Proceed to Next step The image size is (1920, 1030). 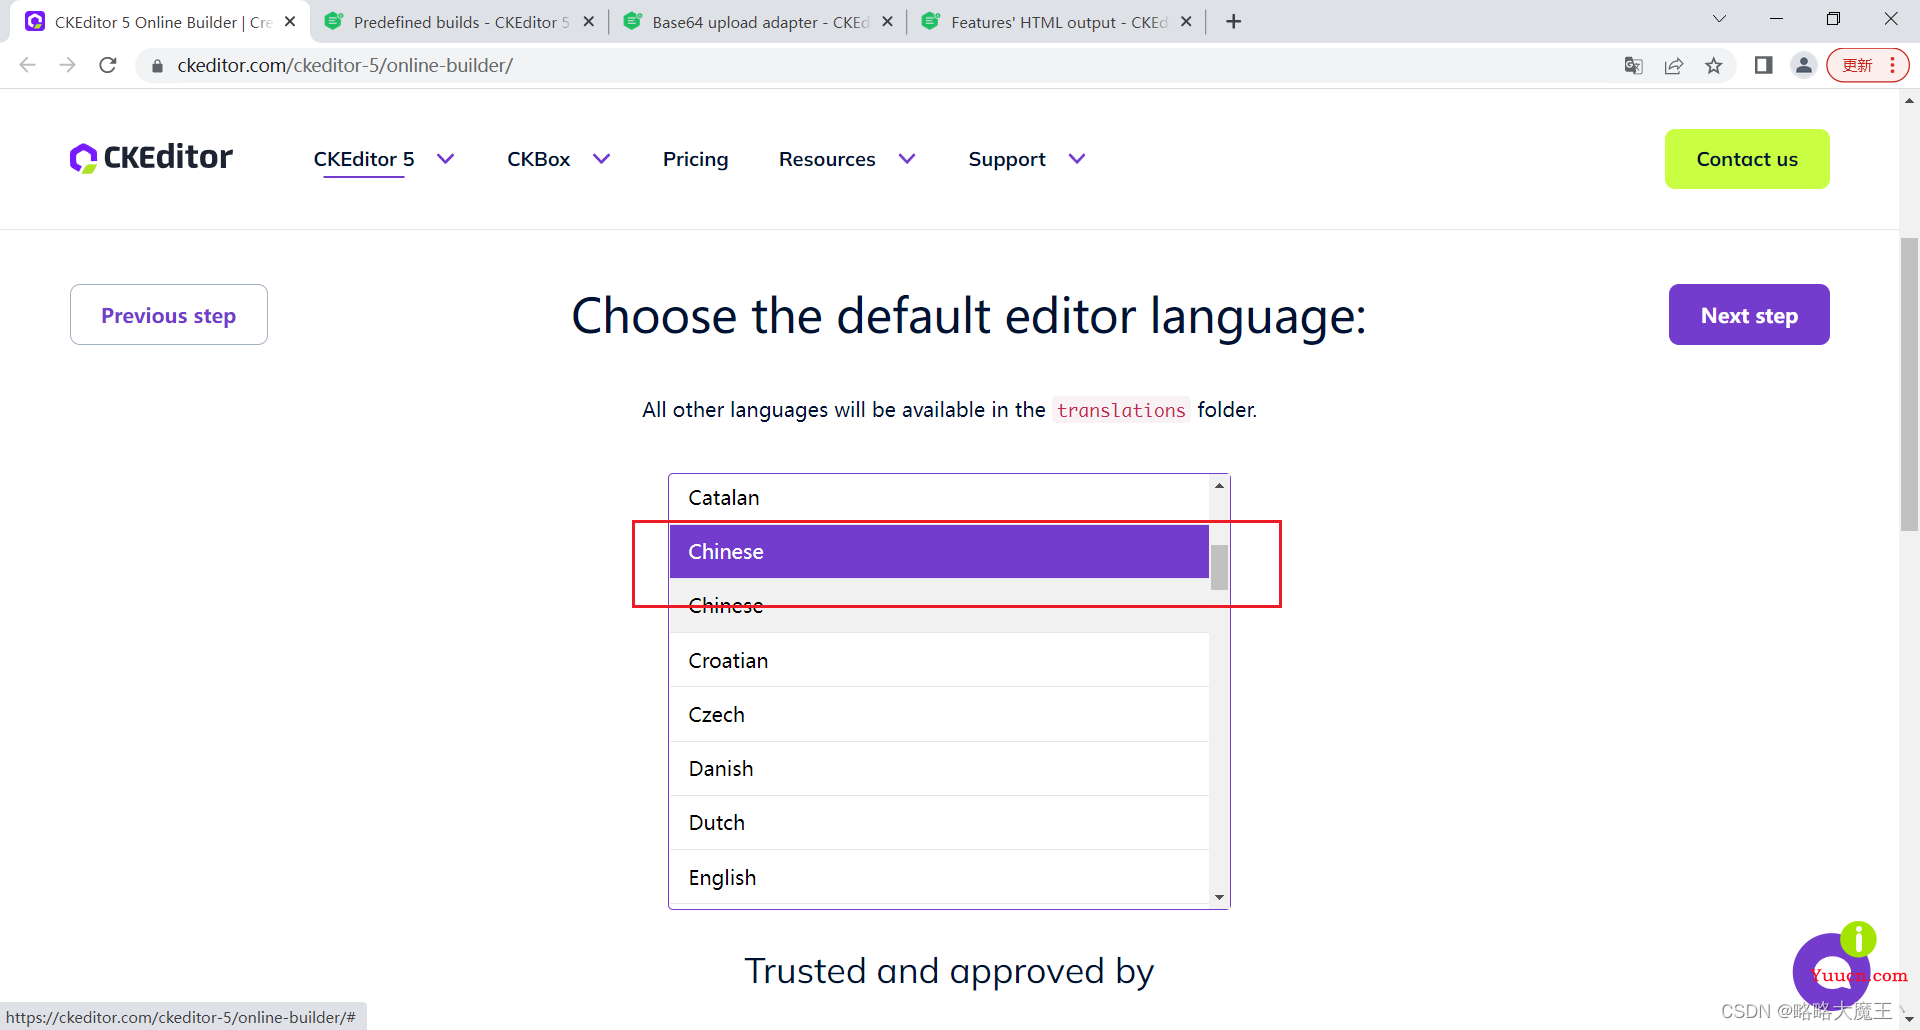[1749, 315]
